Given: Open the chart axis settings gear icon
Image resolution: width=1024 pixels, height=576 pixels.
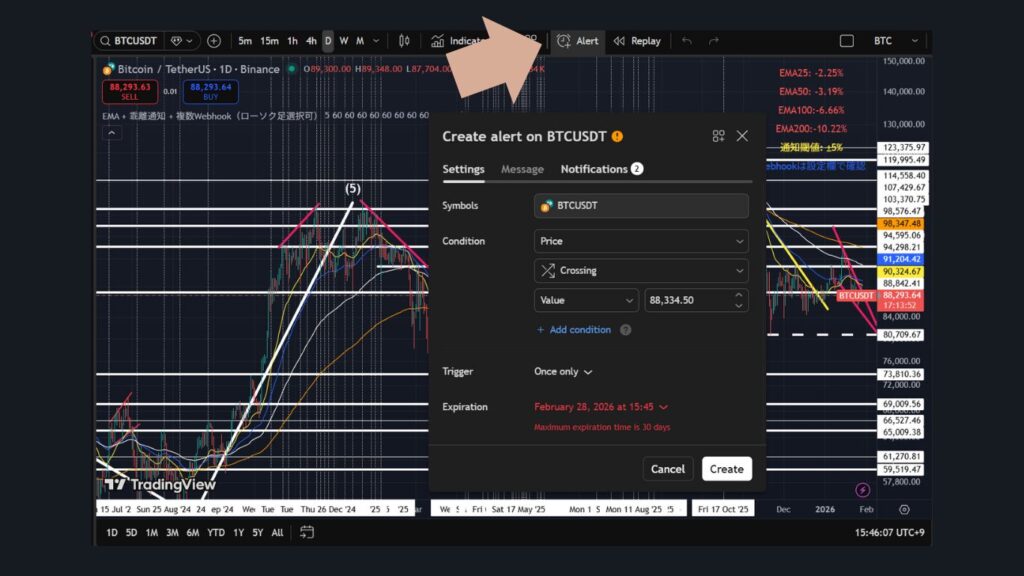Looking at the screenshot, I should pos(904,510).
